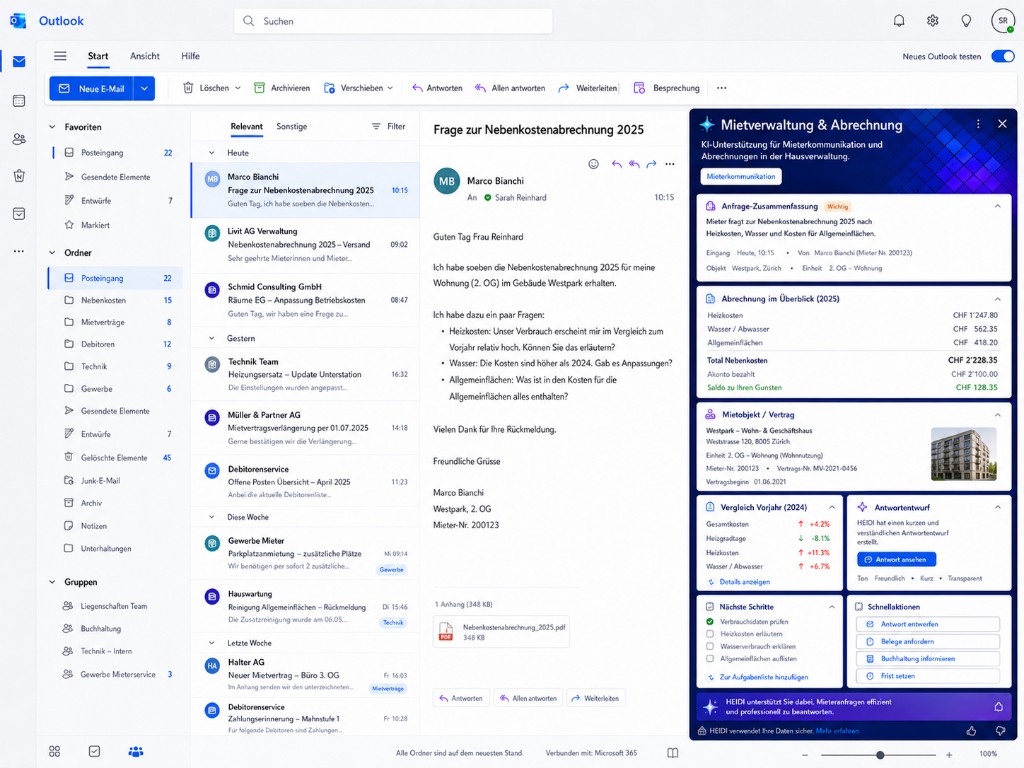Collapse the Gruppen section
1024x768 pixels.
[52, 582]
